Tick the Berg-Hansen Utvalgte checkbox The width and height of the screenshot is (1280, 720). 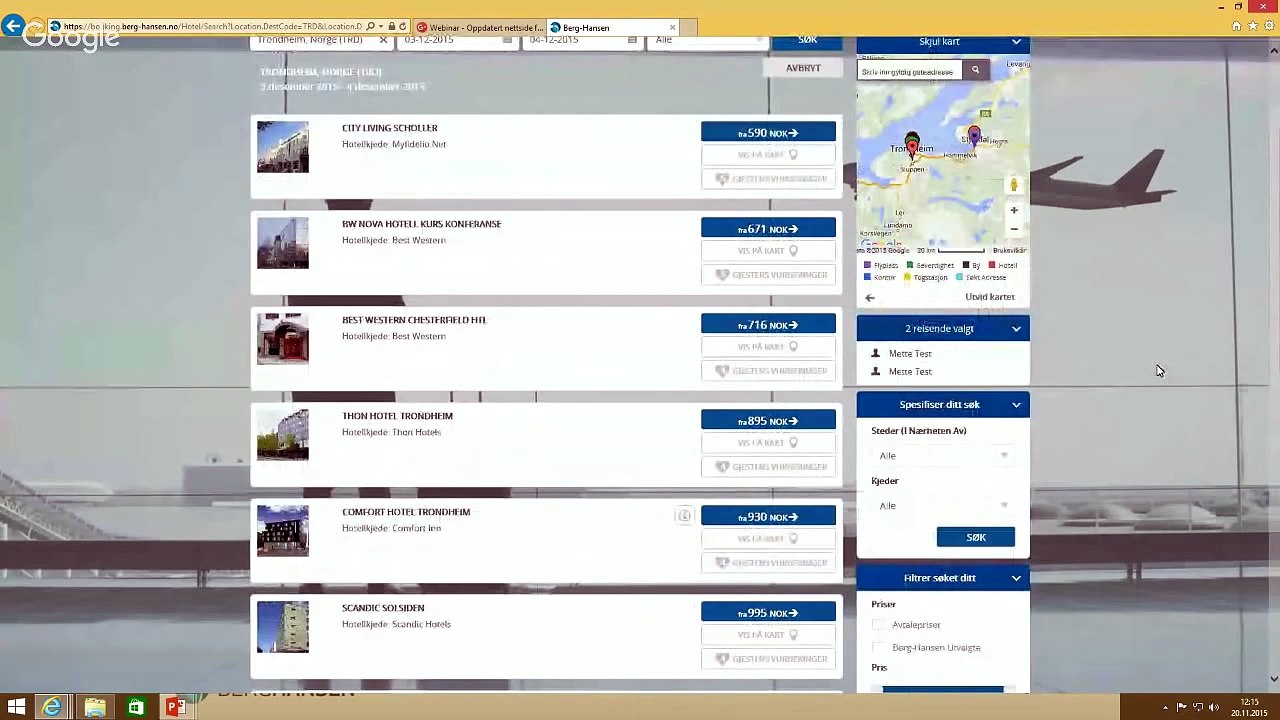[x=879, y=647]
